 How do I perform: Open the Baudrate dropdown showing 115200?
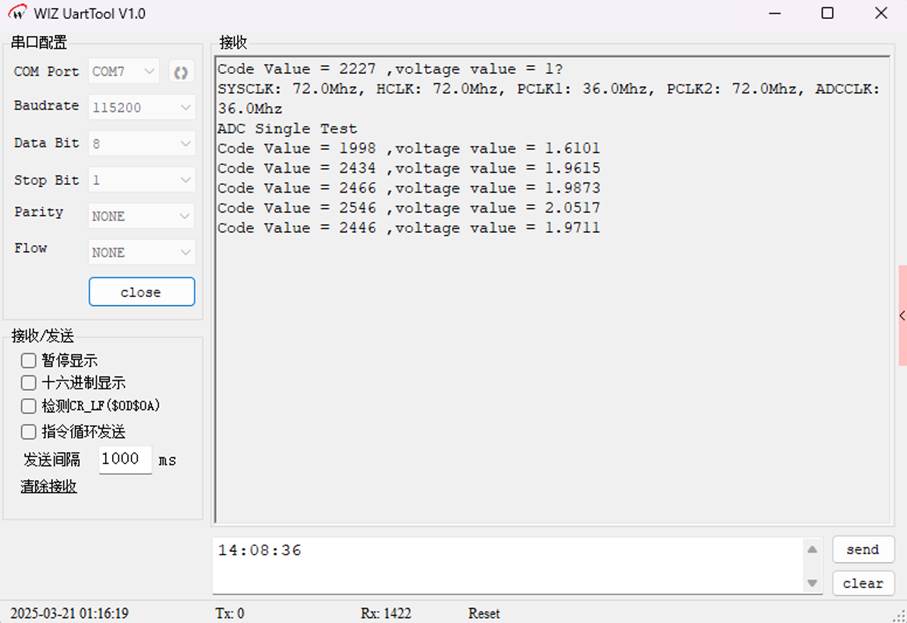click(141, 108)
